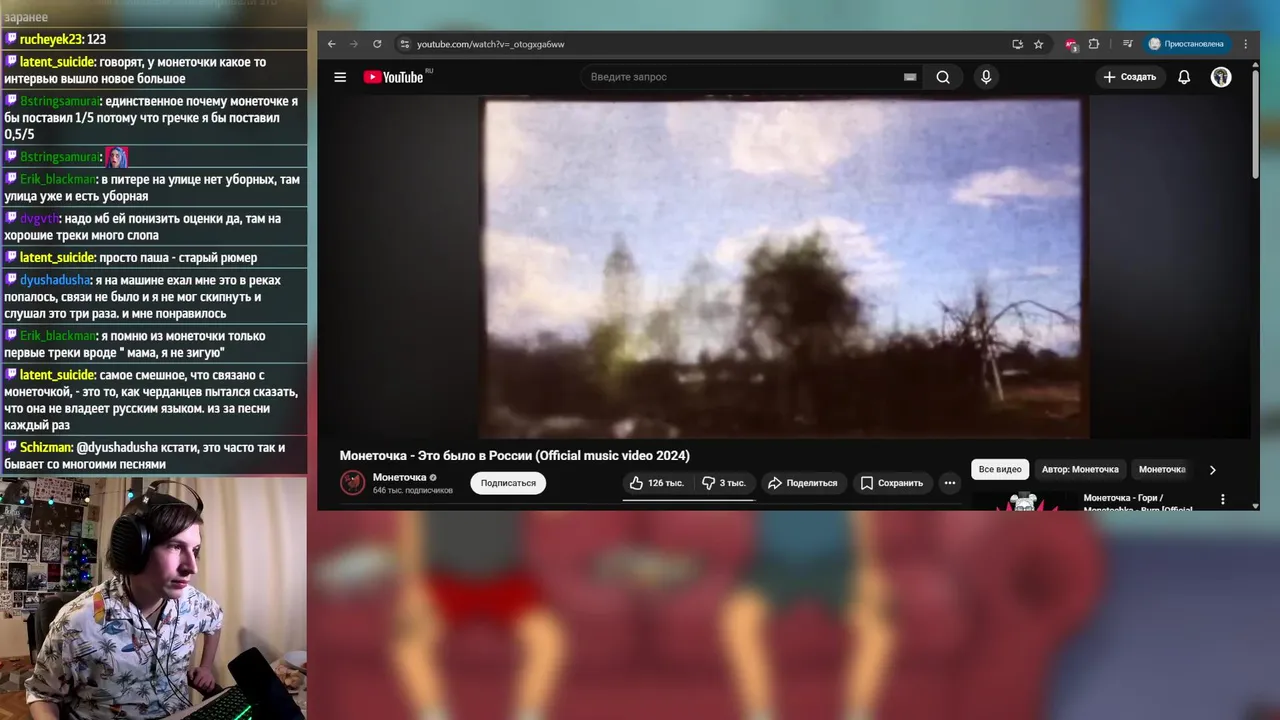Click the Поделиться share button

coord(802,483)
